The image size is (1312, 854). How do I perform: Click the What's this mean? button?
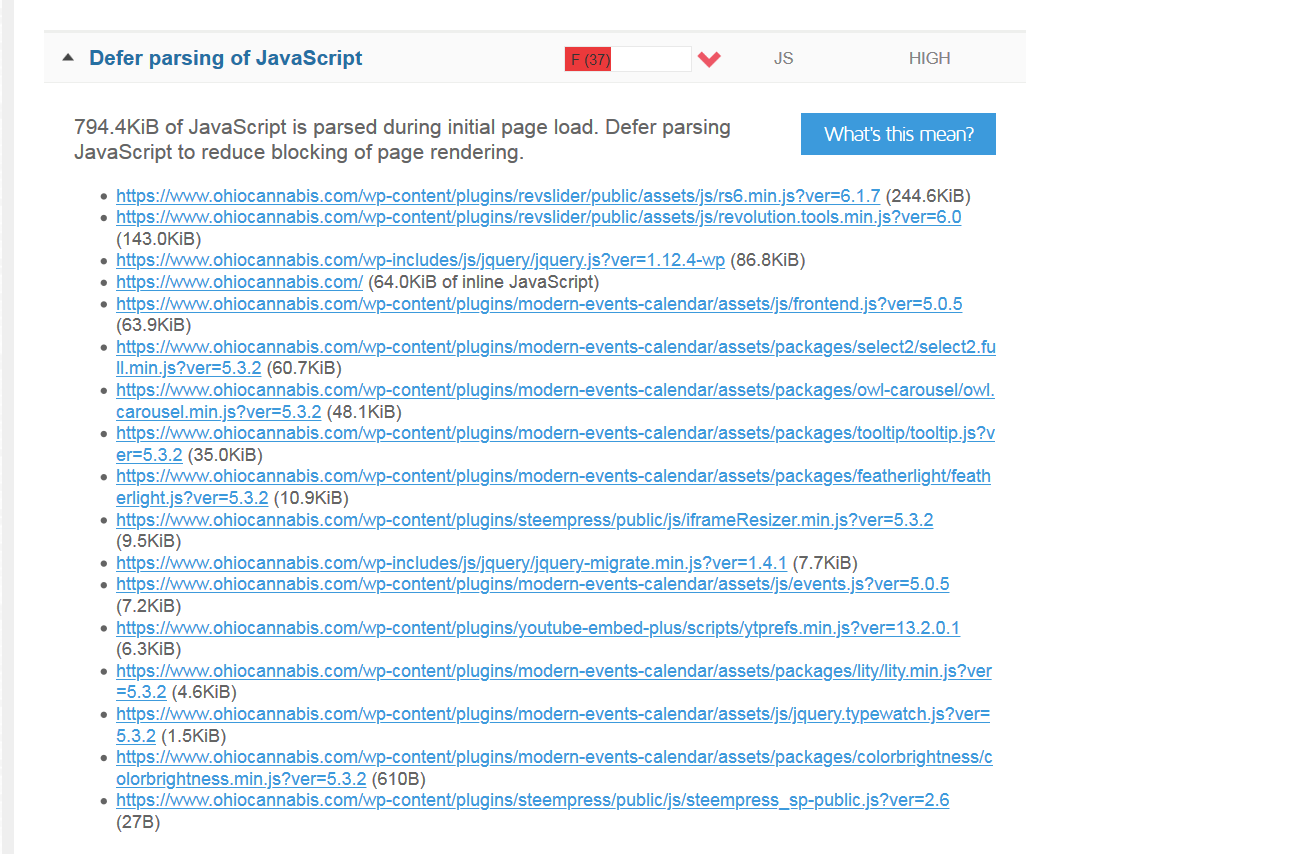898,134
